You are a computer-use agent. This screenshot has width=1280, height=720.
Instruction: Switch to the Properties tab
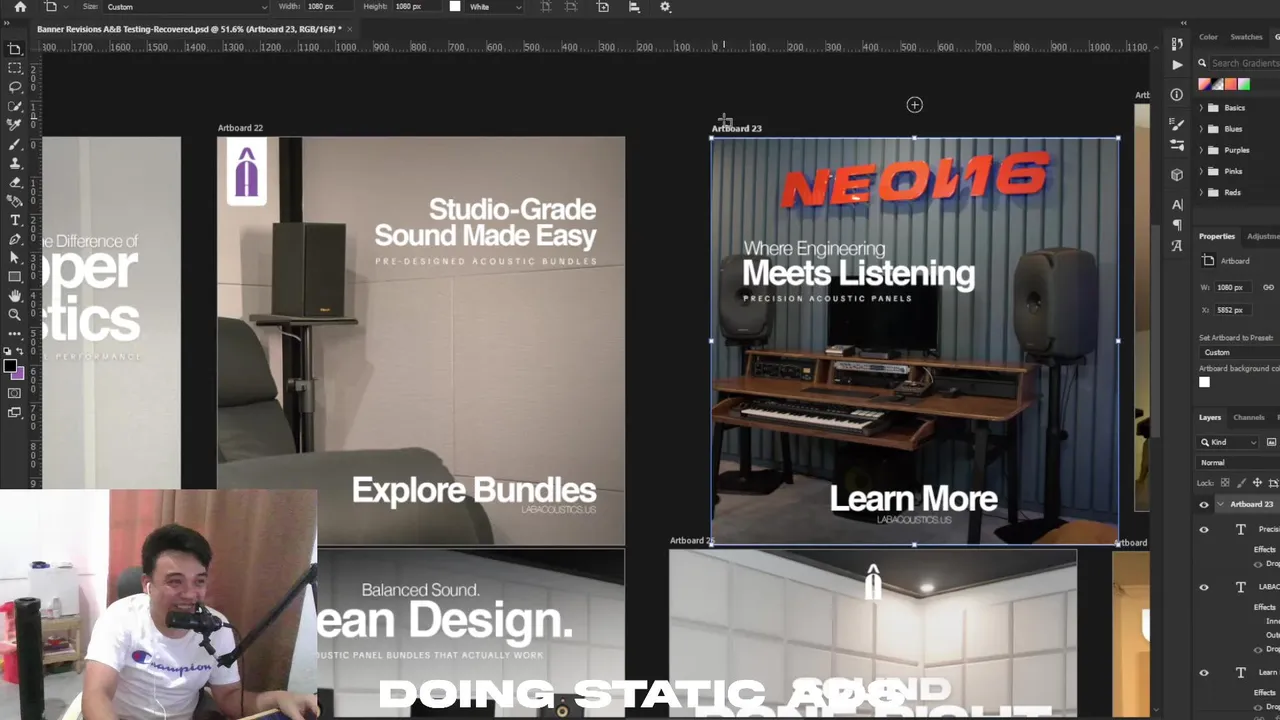coord(1217,236)
